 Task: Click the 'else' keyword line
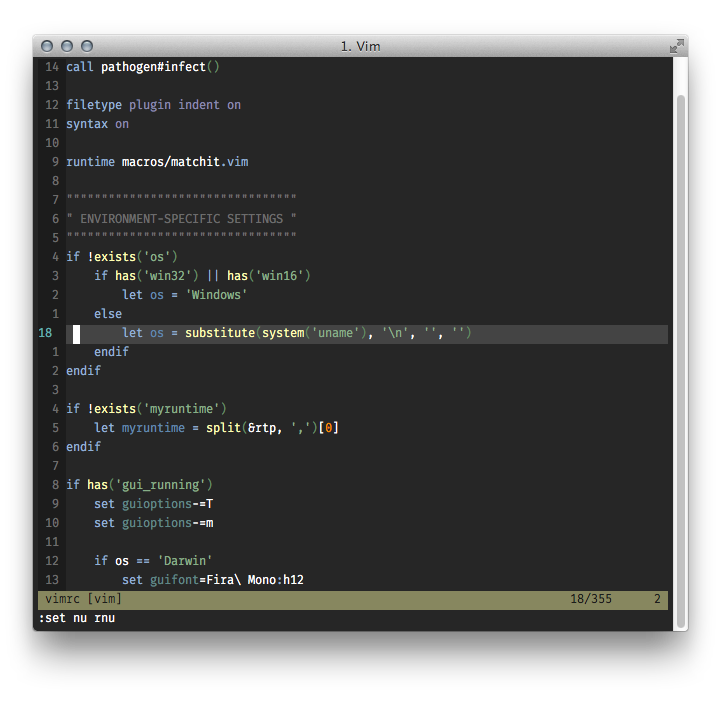108,314
